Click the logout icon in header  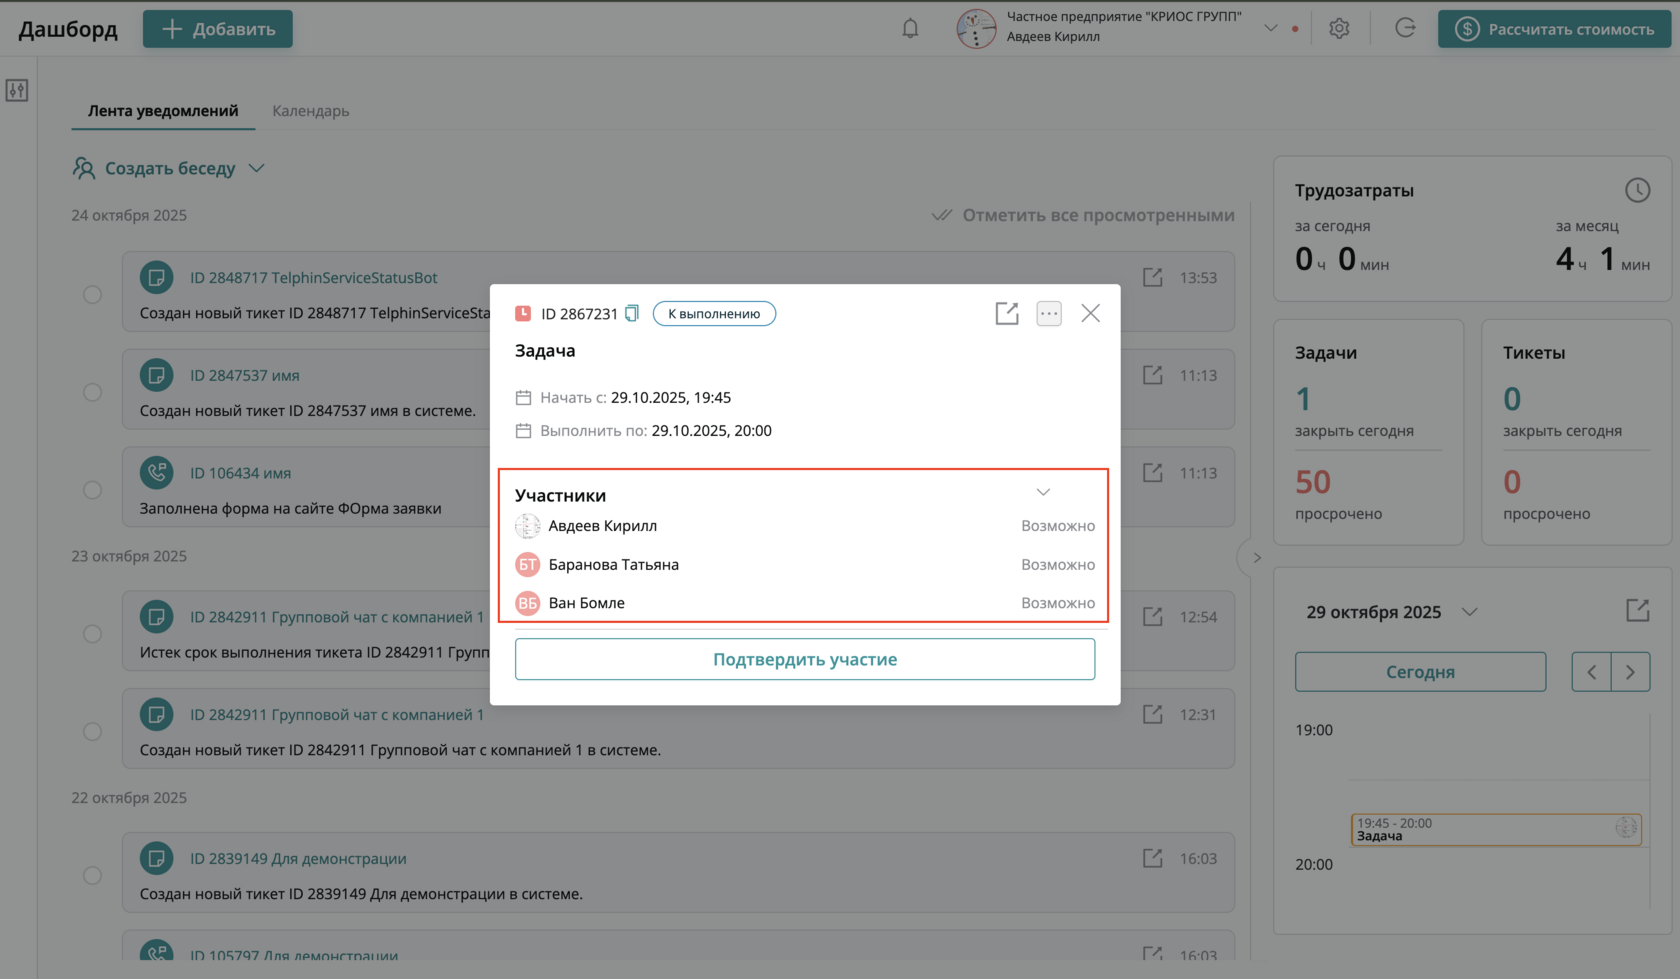click(x=1405, y=29)
